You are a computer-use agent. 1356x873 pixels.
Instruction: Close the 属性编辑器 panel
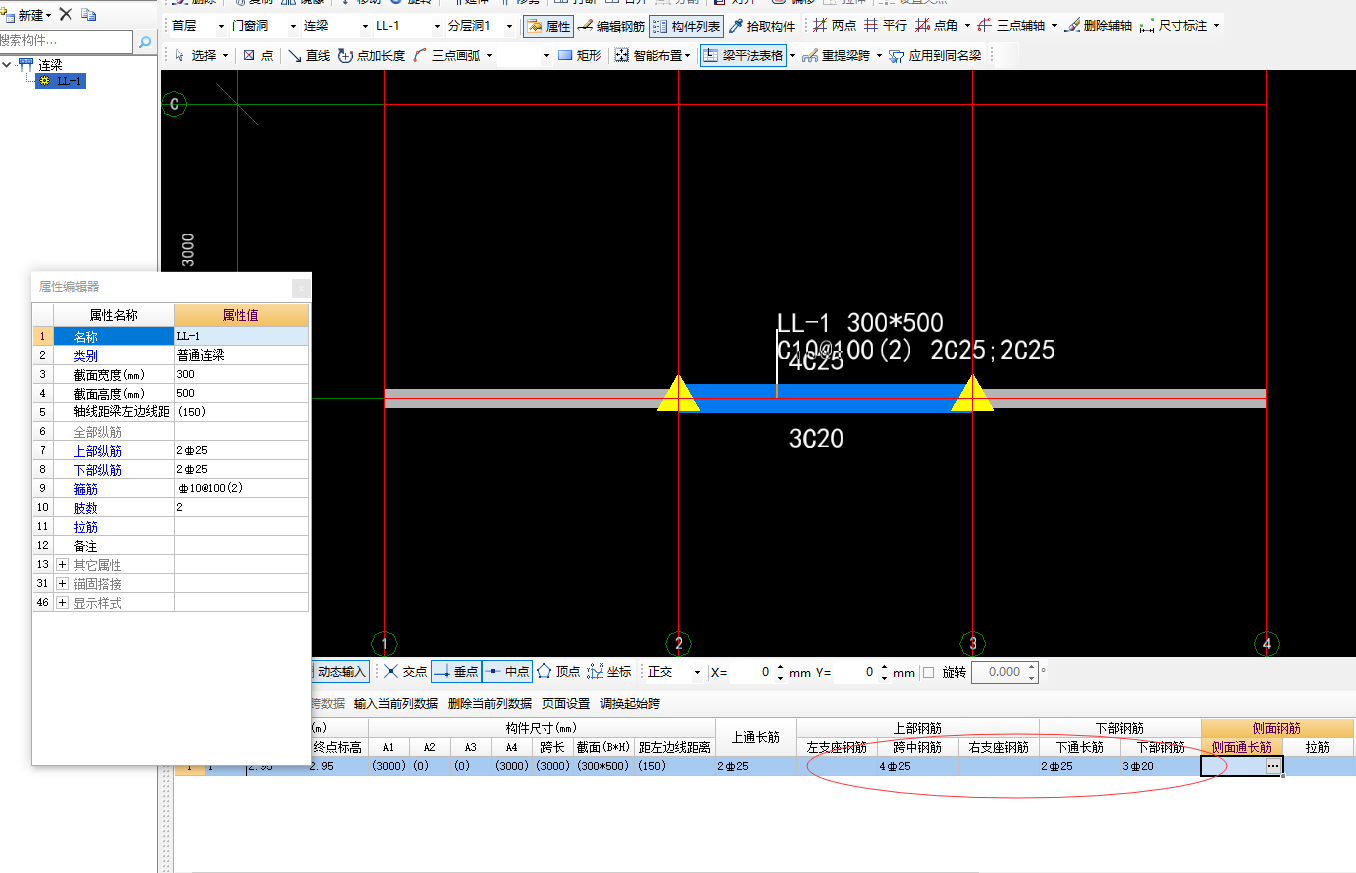[x=301, y=288]
